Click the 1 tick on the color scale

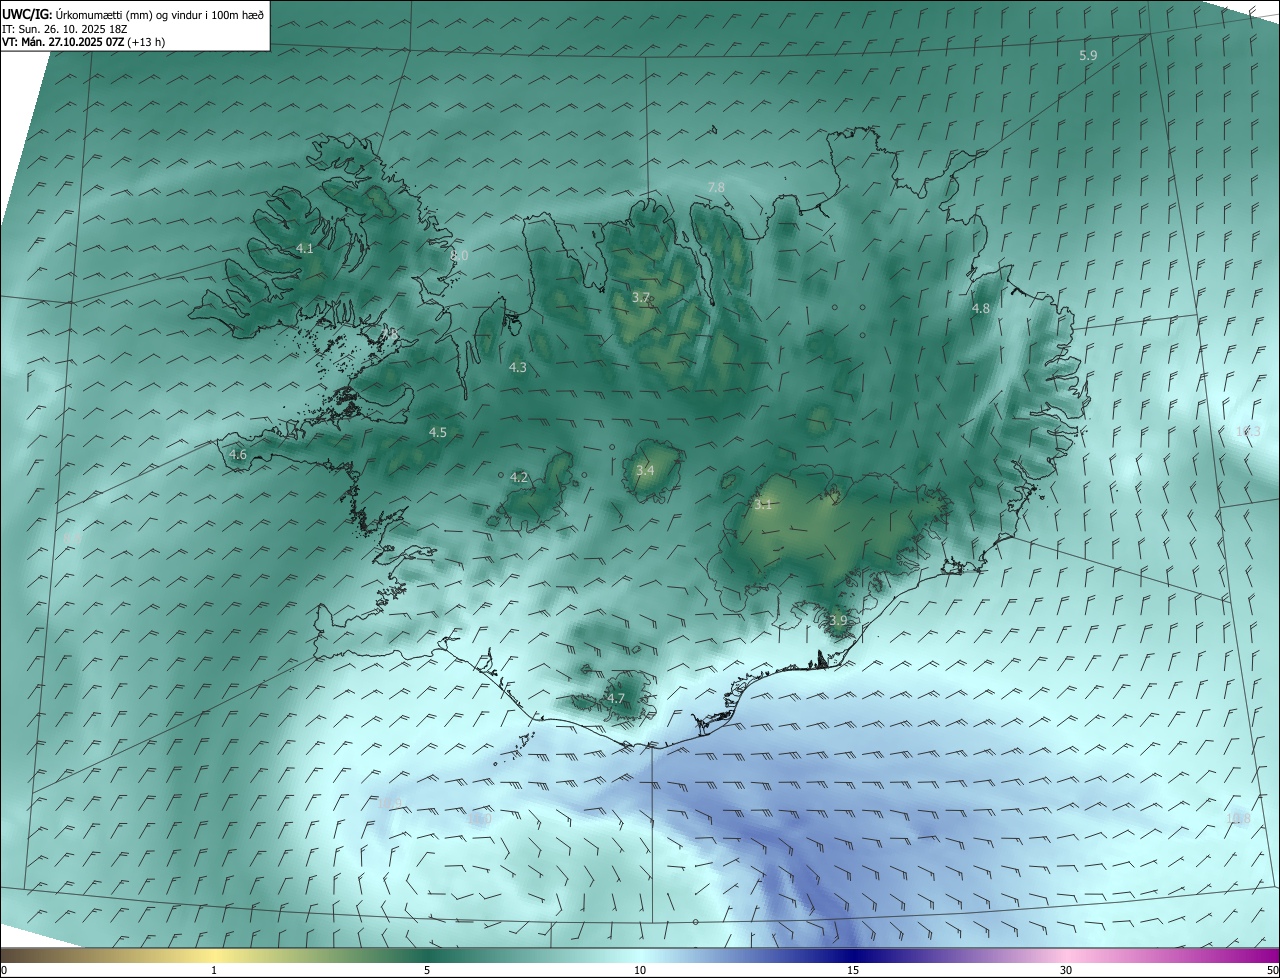(214, 970)
